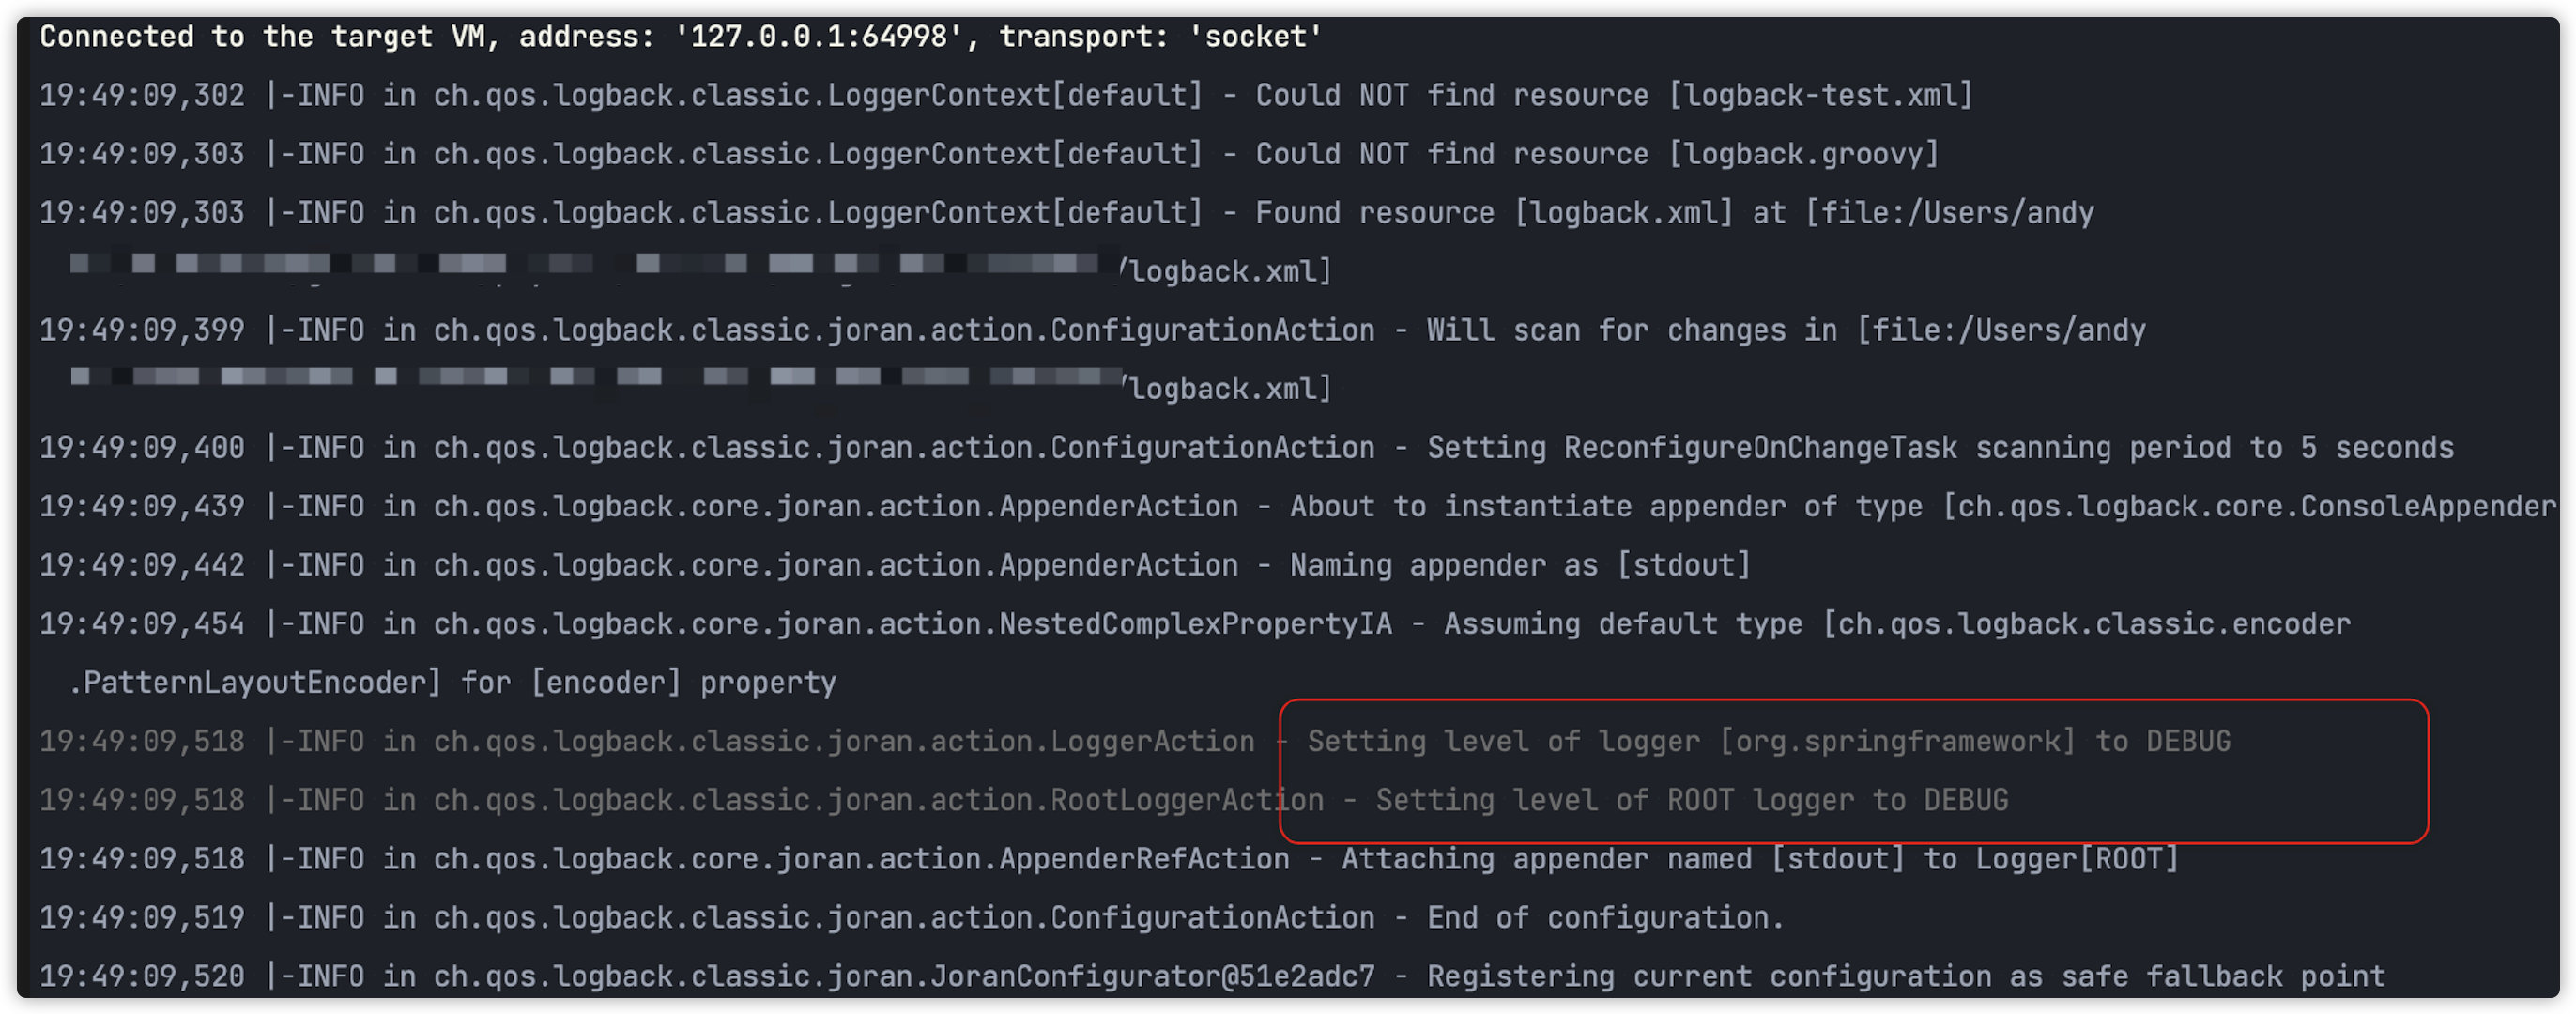Screen dimensions: 2576x1014
Task: Click the NestedComplexPropertyIA class name
Action: 1195,624
